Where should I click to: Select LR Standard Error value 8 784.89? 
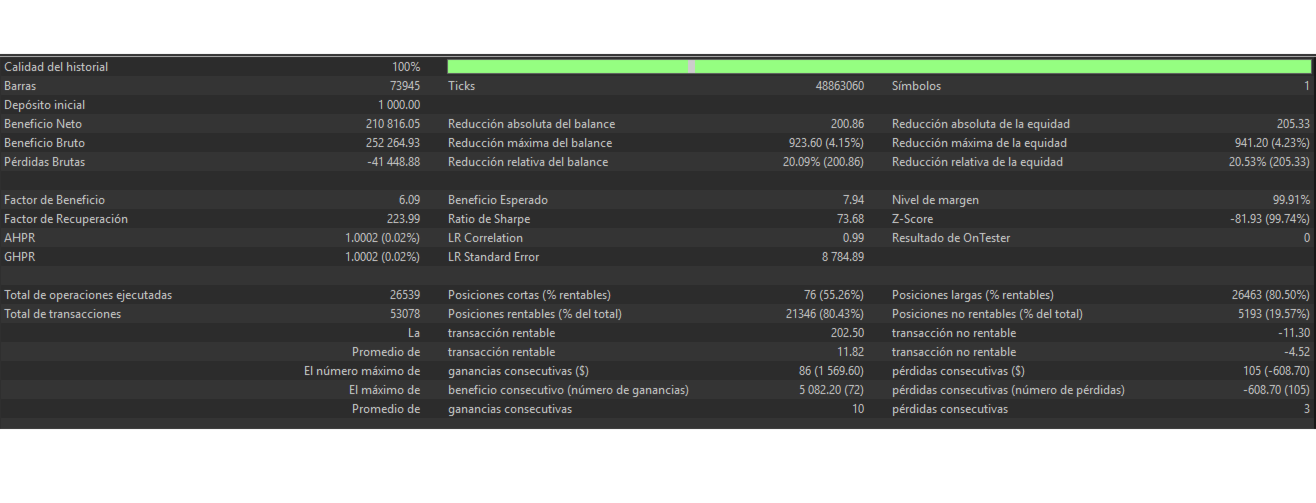click(843, 257)
